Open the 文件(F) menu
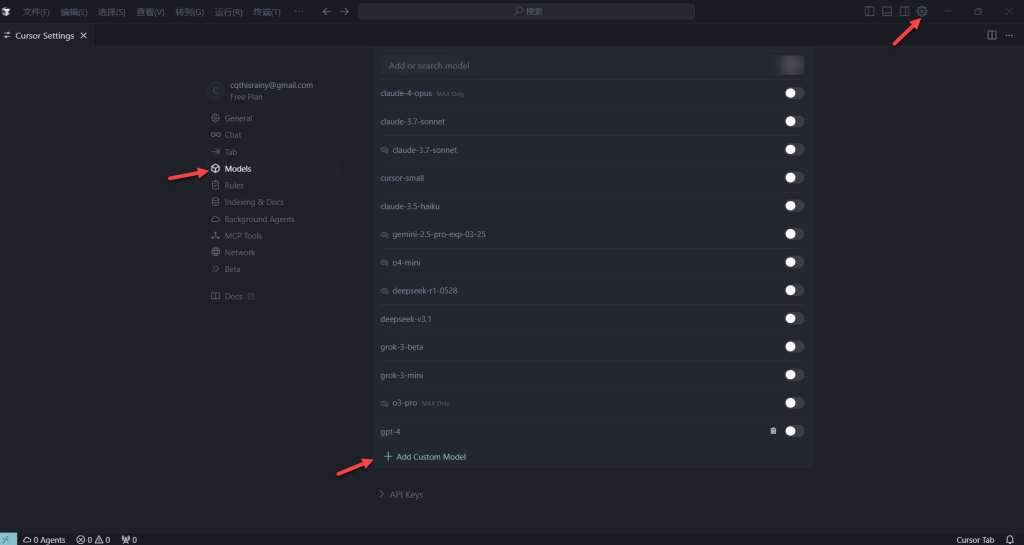The width and height of the screenshot is (1024, 545). coord(36,12)
